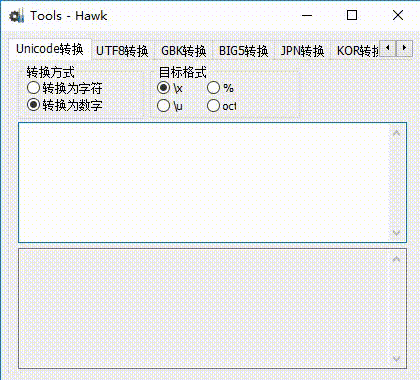Choose the oct target format option
This screenshot has height=380, width=420.
click(x=222, y=106)
